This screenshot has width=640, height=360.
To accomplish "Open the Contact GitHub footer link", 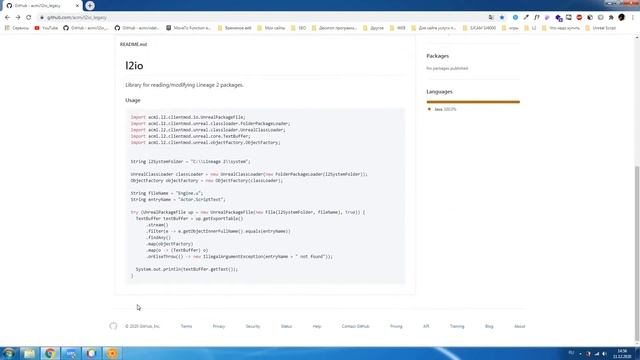I will pyautogui.click(x=355, y=327).
